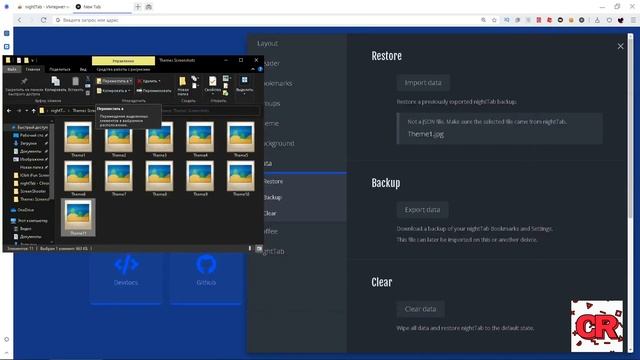Select the New Tab browser tab
The image size is (640, 360).
103,7
